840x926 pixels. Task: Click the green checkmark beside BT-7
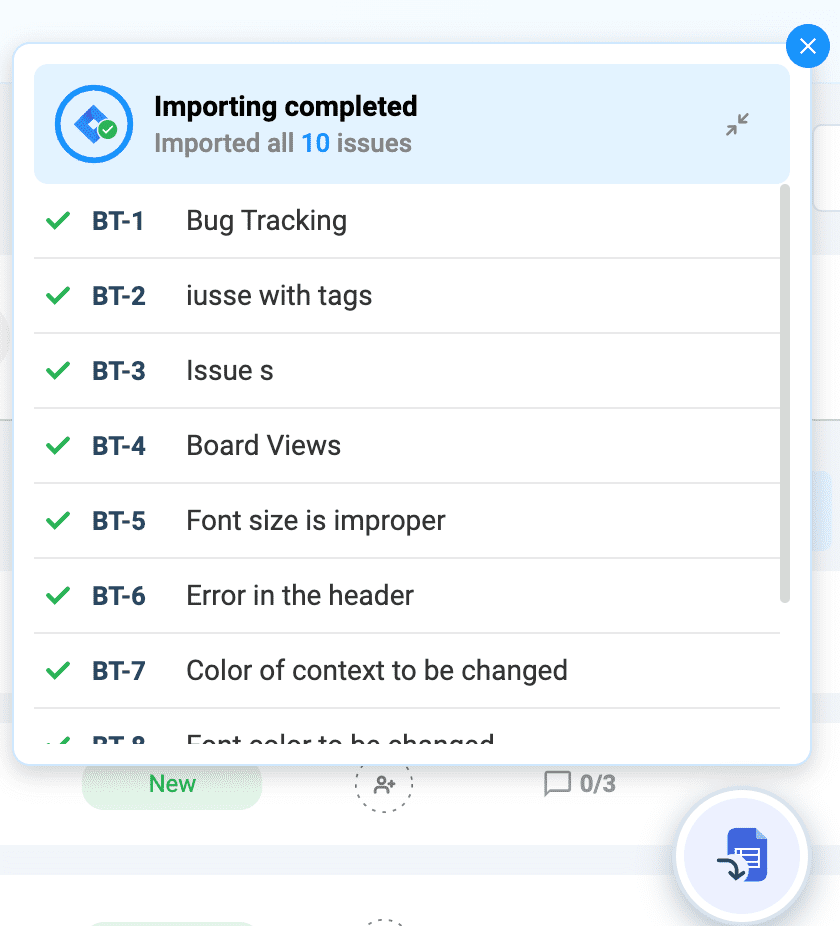tap(58, 671)
